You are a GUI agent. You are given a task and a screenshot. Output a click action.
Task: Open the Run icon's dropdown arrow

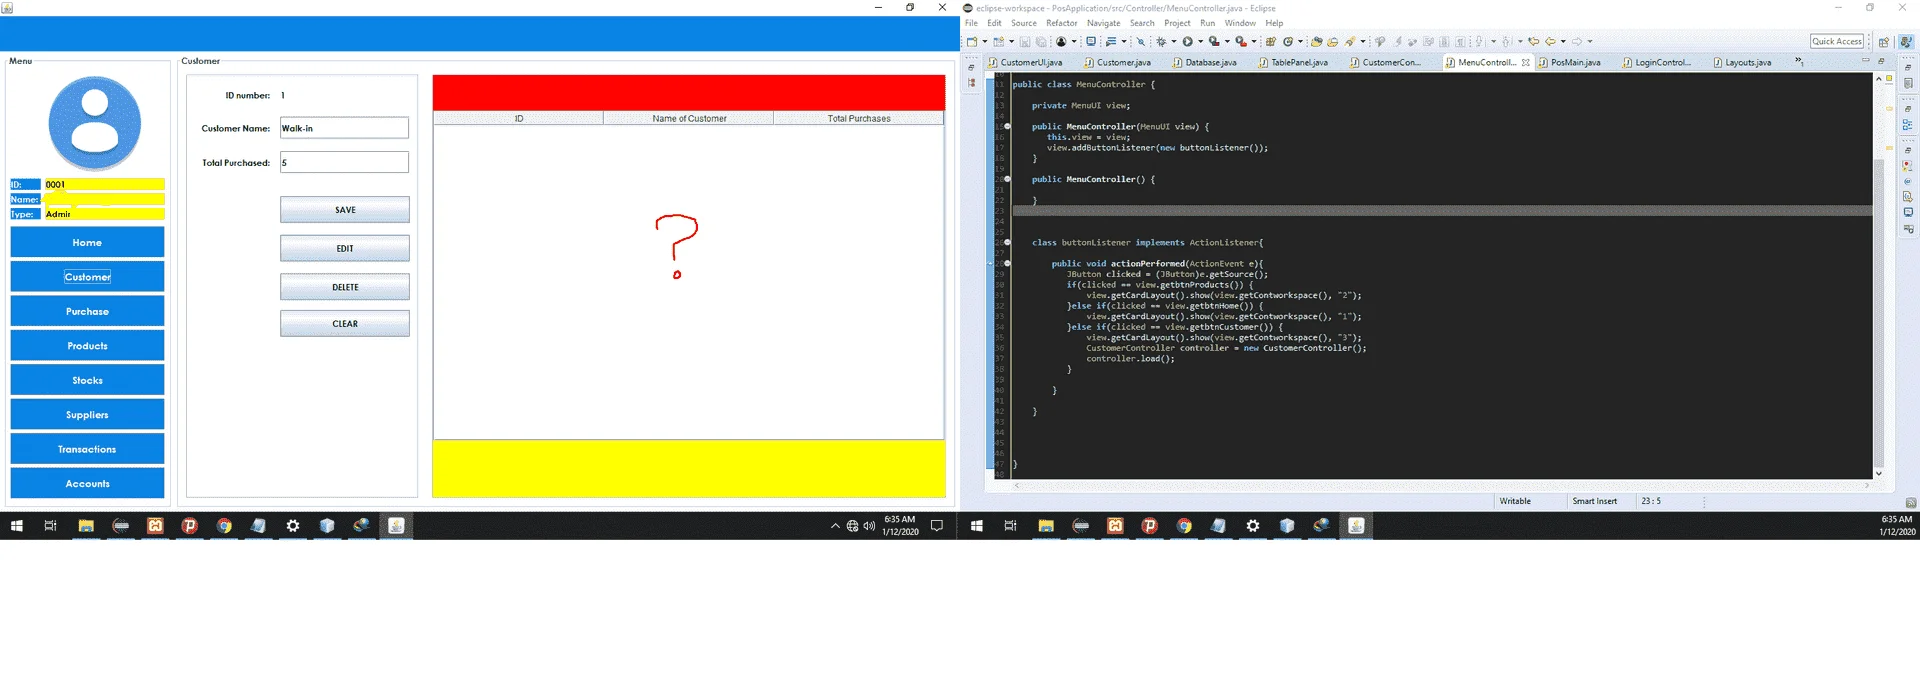pyautogui.click(x=1200, y=42)
